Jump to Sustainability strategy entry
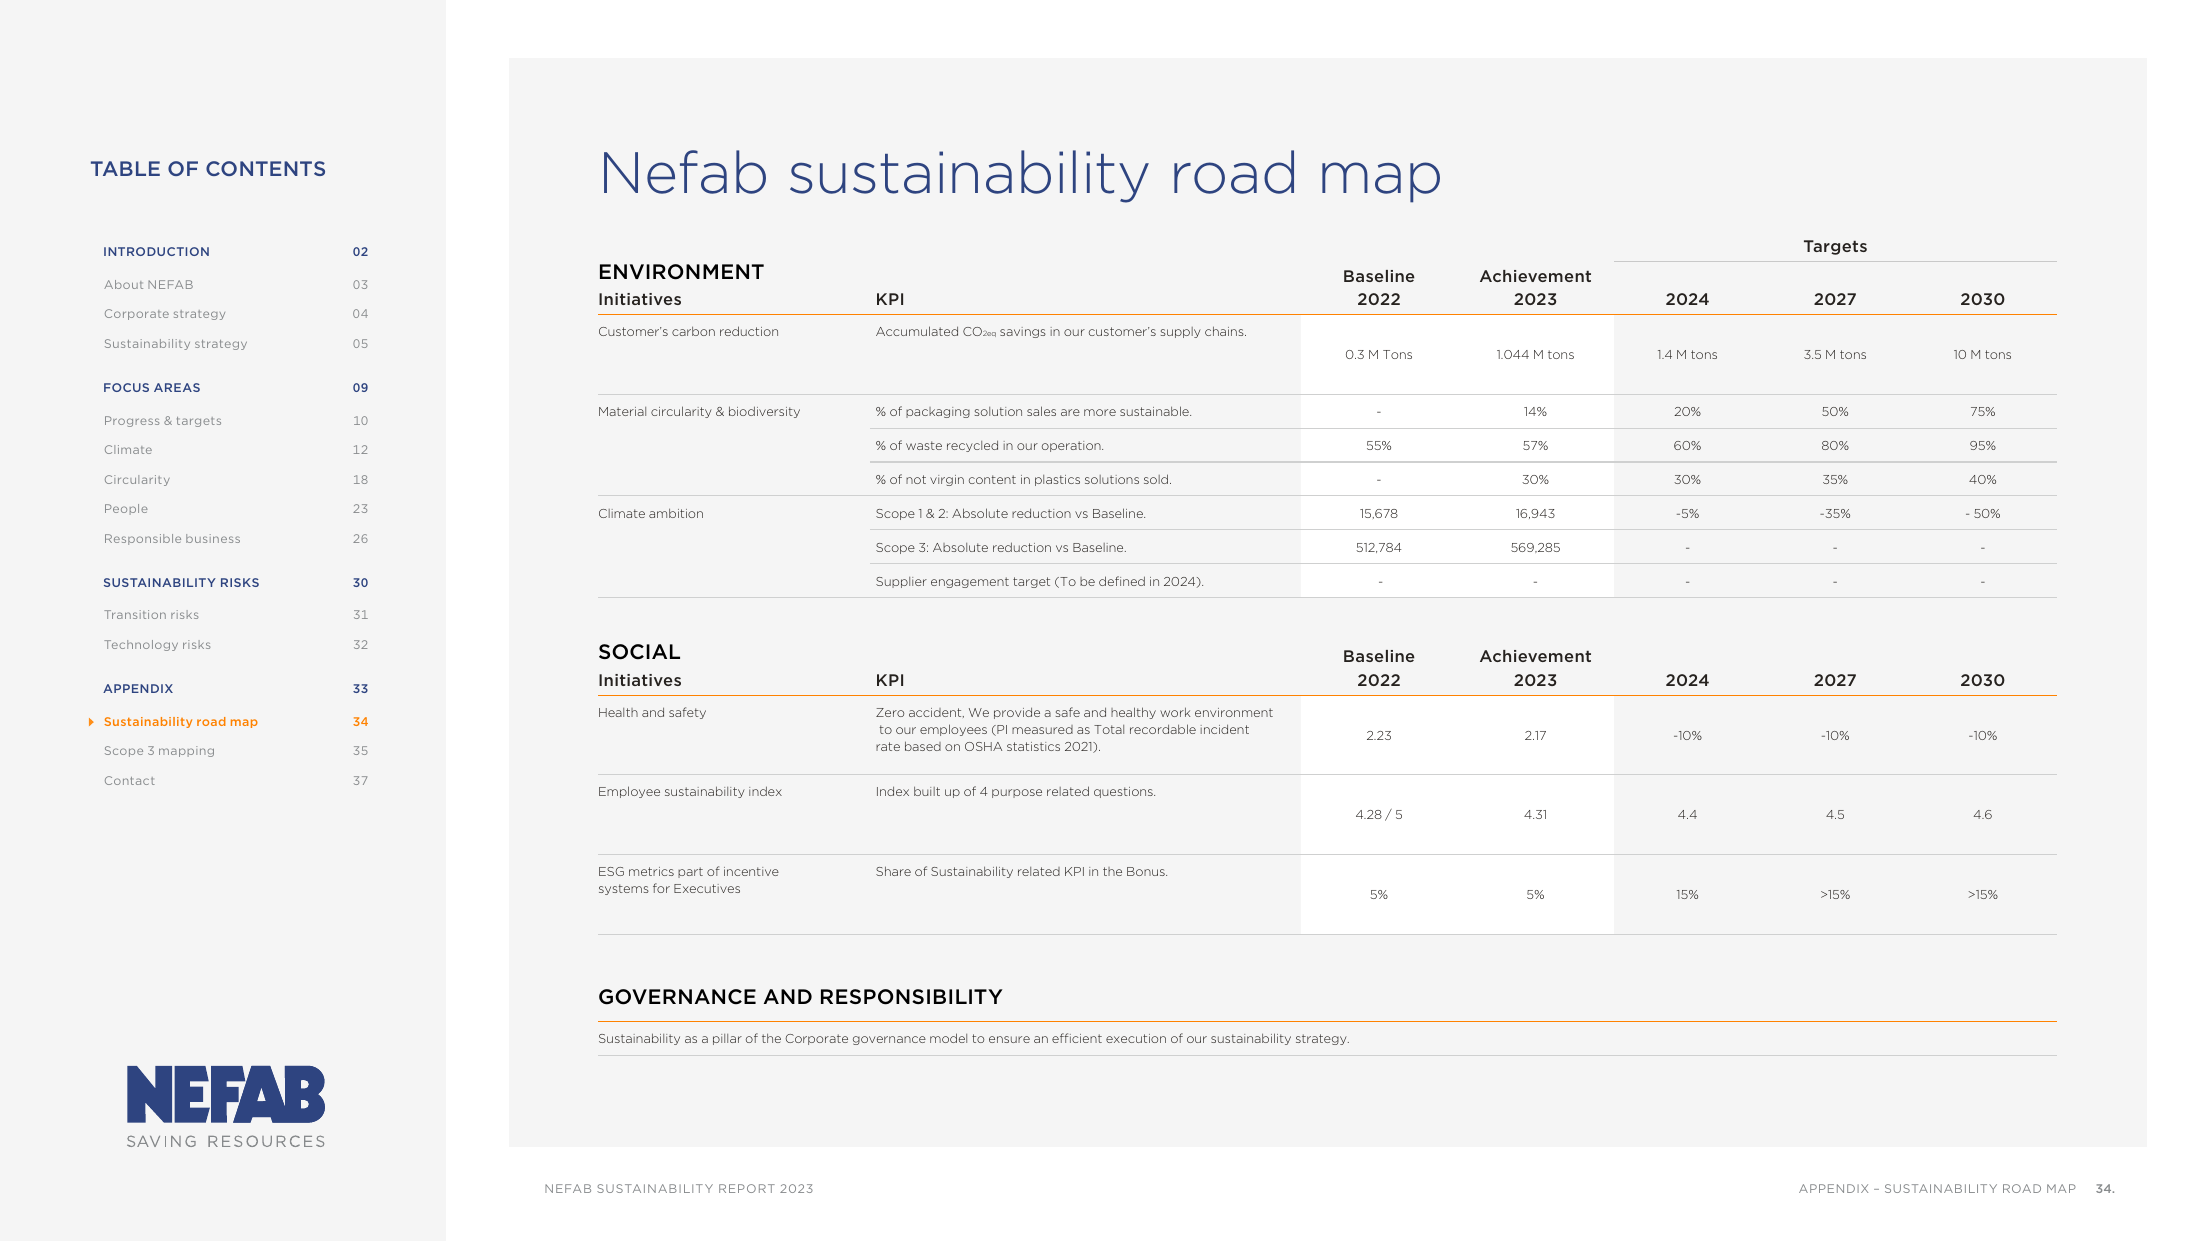The width and height of the screenshot is (2205, 1241). (x=175, y=344)
